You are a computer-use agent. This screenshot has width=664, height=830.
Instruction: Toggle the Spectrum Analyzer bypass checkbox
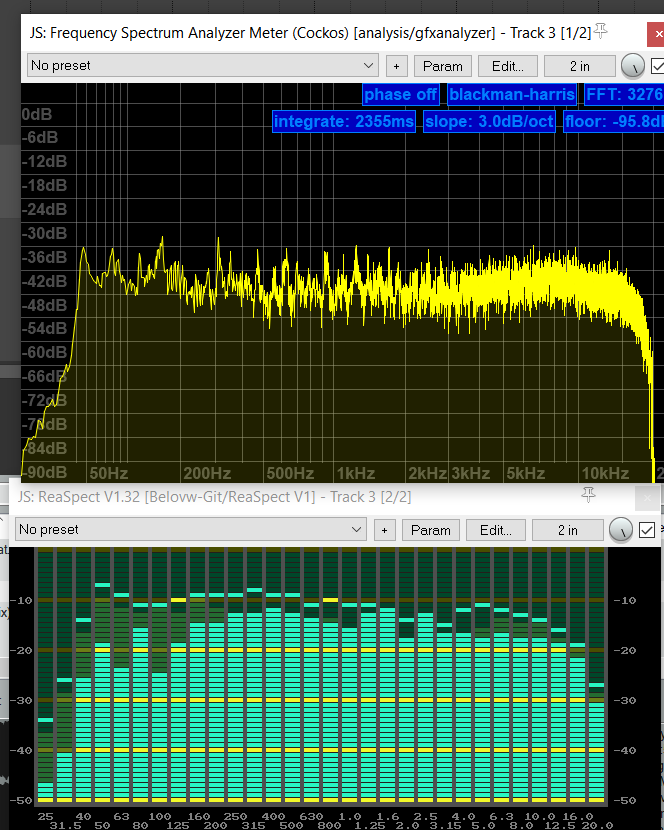point(658,66)
